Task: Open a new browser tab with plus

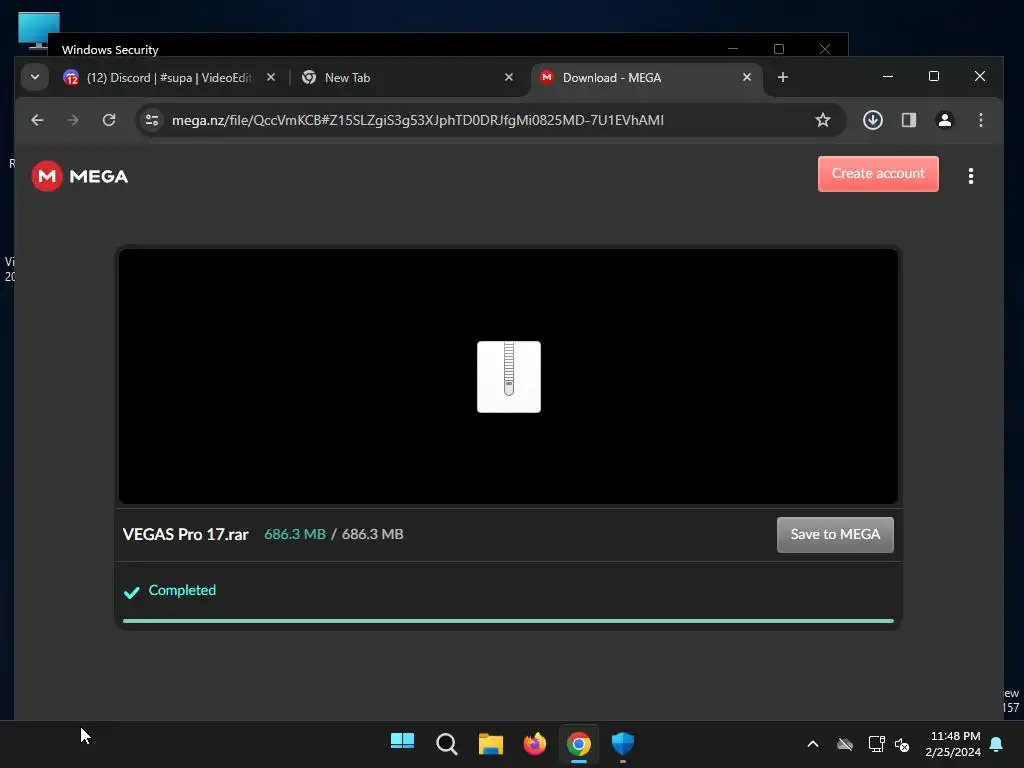Action: pos(782,77)
